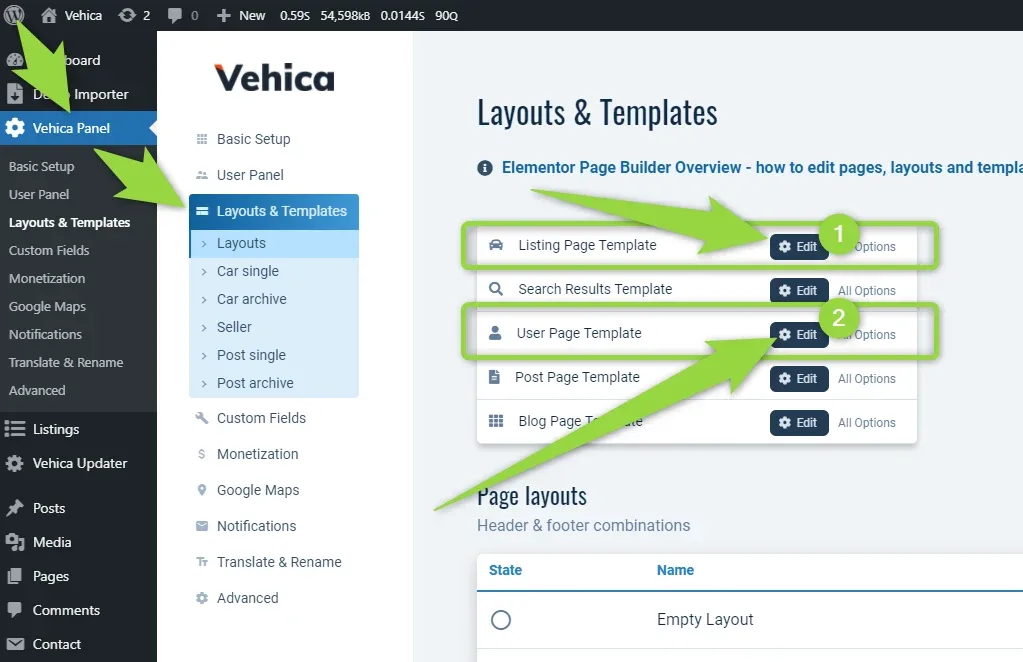The width and height of the screenshot is (1023, 662).
Task: Open Translate & Rename in WordPress submenu
Action: coord(66,363)
